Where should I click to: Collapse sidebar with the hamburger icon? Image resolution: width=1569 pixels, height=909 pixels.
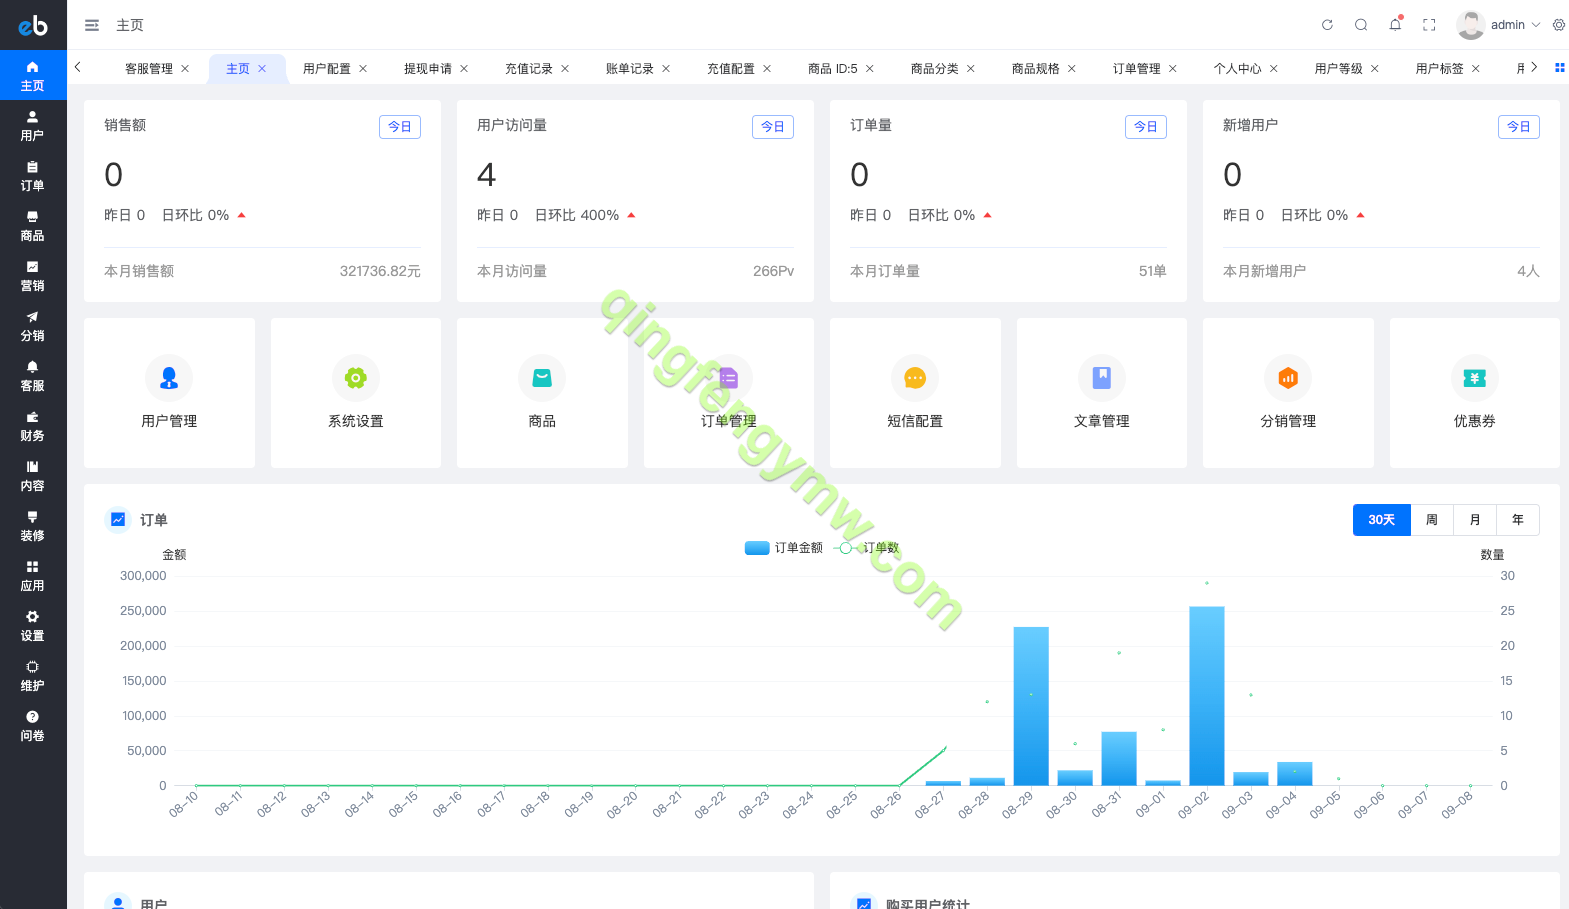(x=92, y=25)
